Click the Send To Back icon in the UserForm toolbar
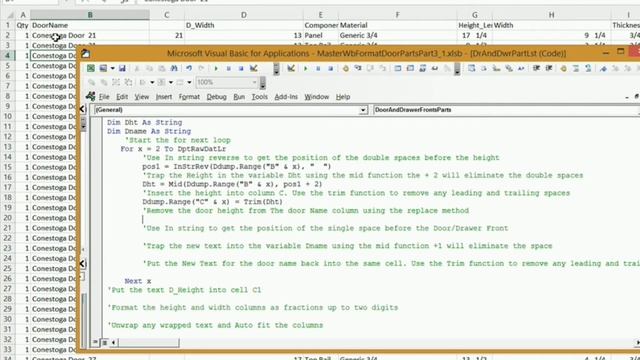This screenshot has height=360, width=640. click(104, 82)
